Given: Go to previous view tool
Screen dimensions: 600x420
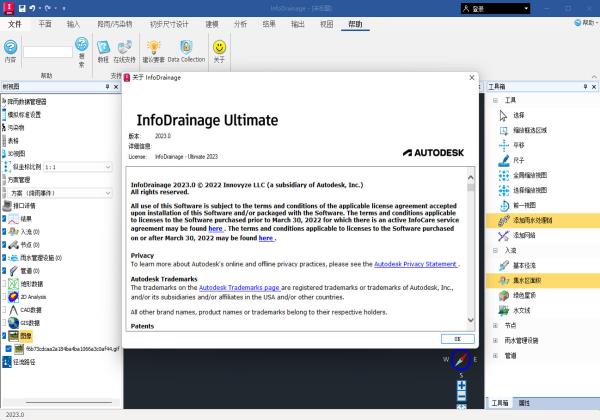Looking at the screenshot, I should (504, 205).
